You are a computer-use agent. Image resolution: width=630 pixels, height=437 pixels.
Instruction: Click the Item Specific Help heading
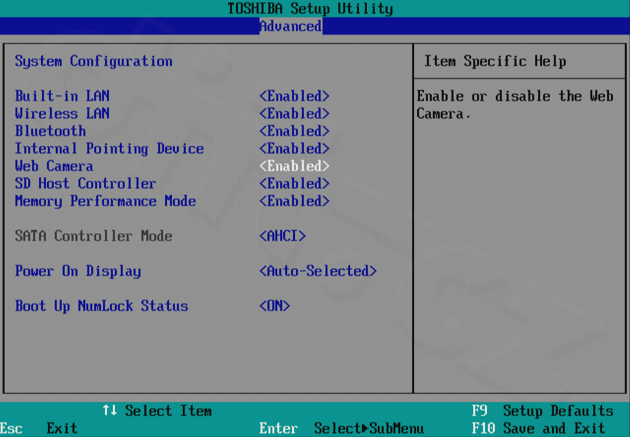coord(495,61)
